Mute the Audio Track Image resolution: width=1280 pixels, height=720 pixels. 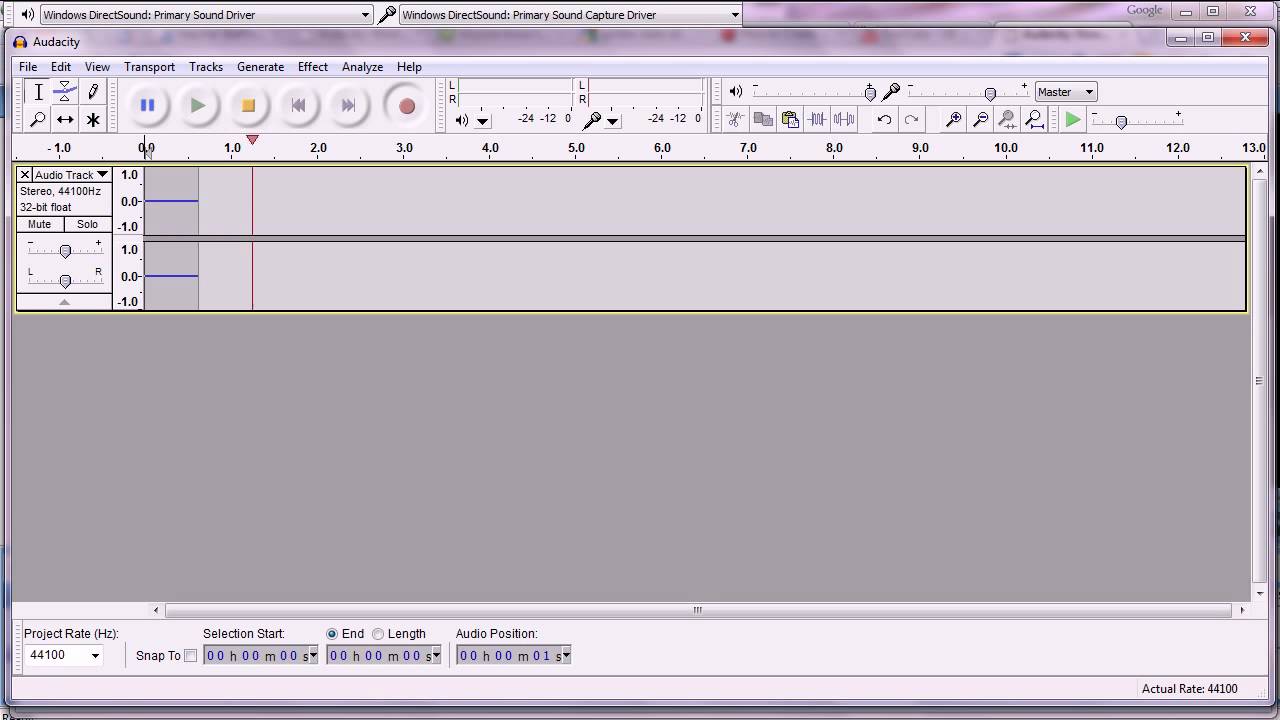click(40, 224)
